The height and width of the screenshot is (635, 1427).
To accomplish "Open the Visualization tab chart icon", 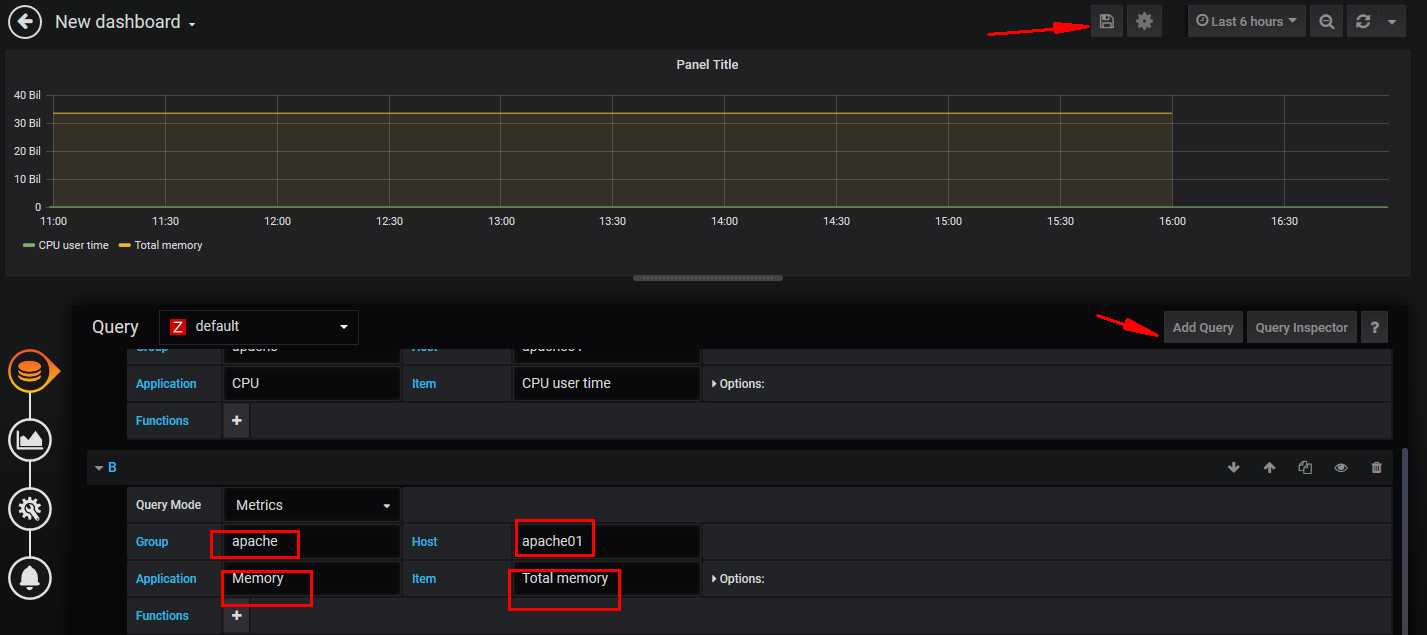I will coord(30,440).
